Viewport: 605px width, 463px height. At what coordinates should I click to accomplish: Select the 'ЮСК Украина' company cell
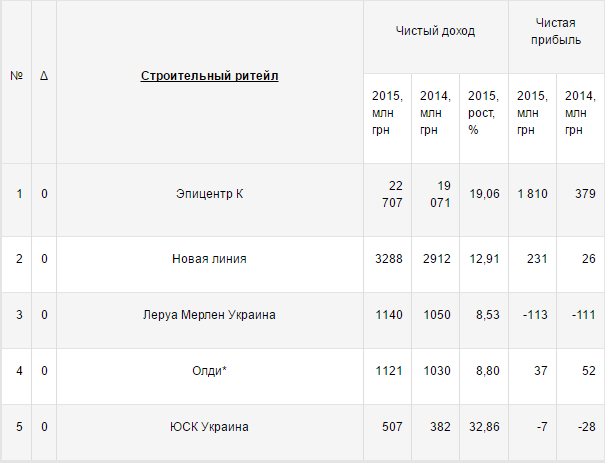[209, 427]
